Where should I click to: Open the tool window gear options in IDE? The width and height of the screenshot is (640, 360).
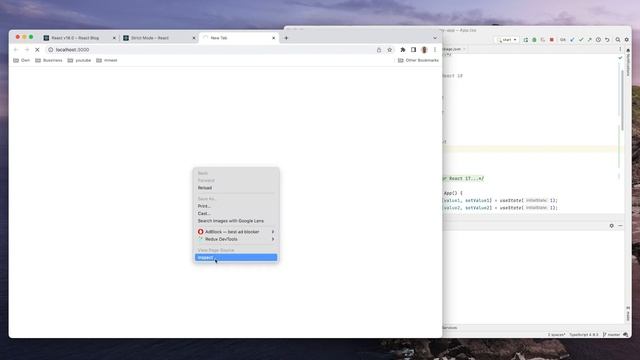click(611, 226)
